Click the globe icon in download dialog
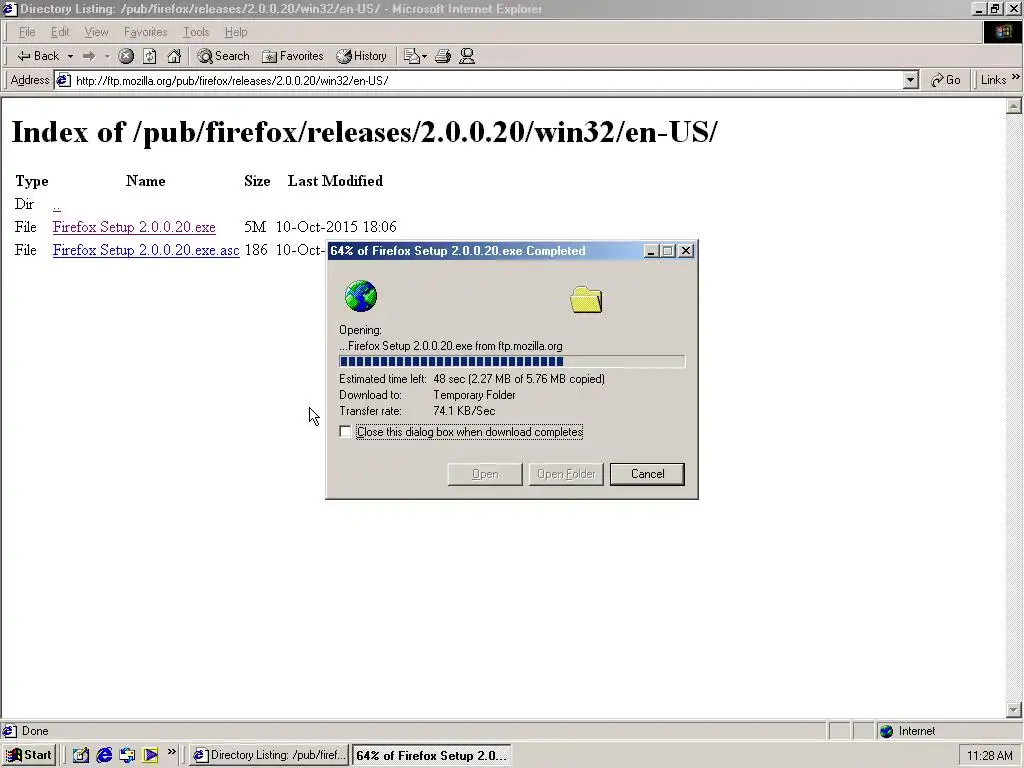The height and width of the screenshot is (768, 1024). [361, 296]
